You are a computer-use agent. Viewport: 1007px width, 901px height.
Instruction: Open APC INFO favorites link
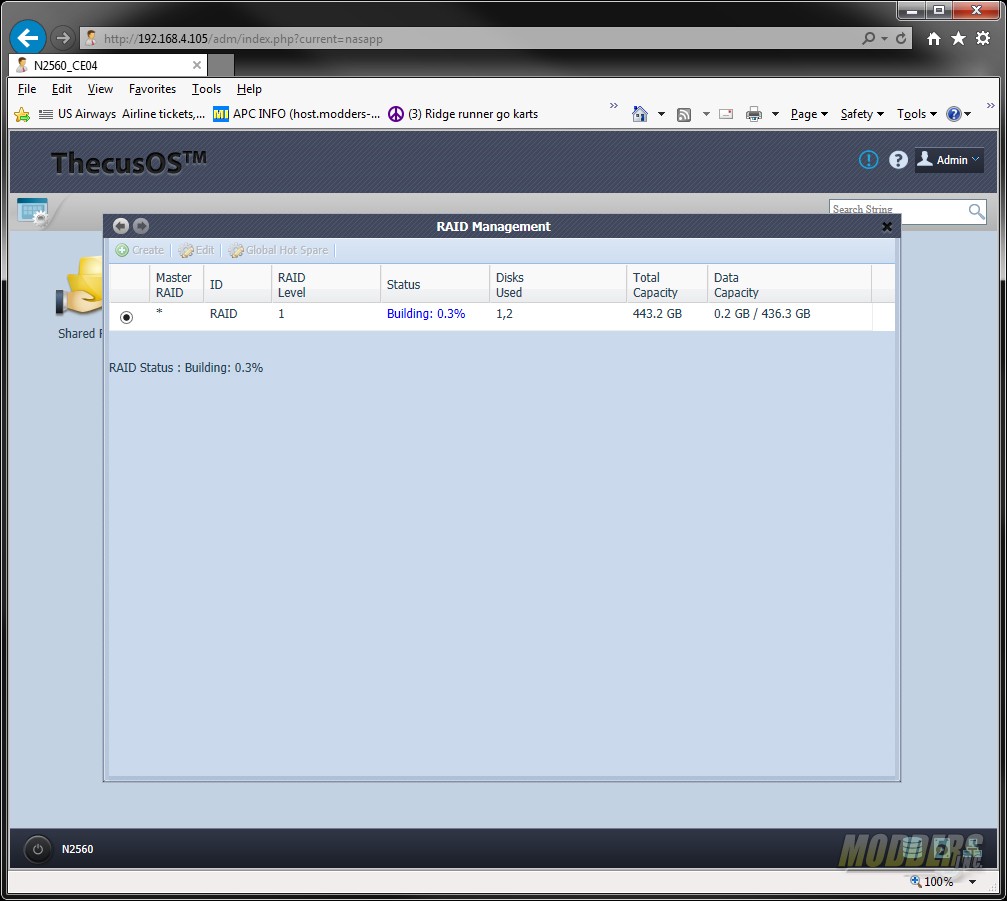[x=297, y=114]
